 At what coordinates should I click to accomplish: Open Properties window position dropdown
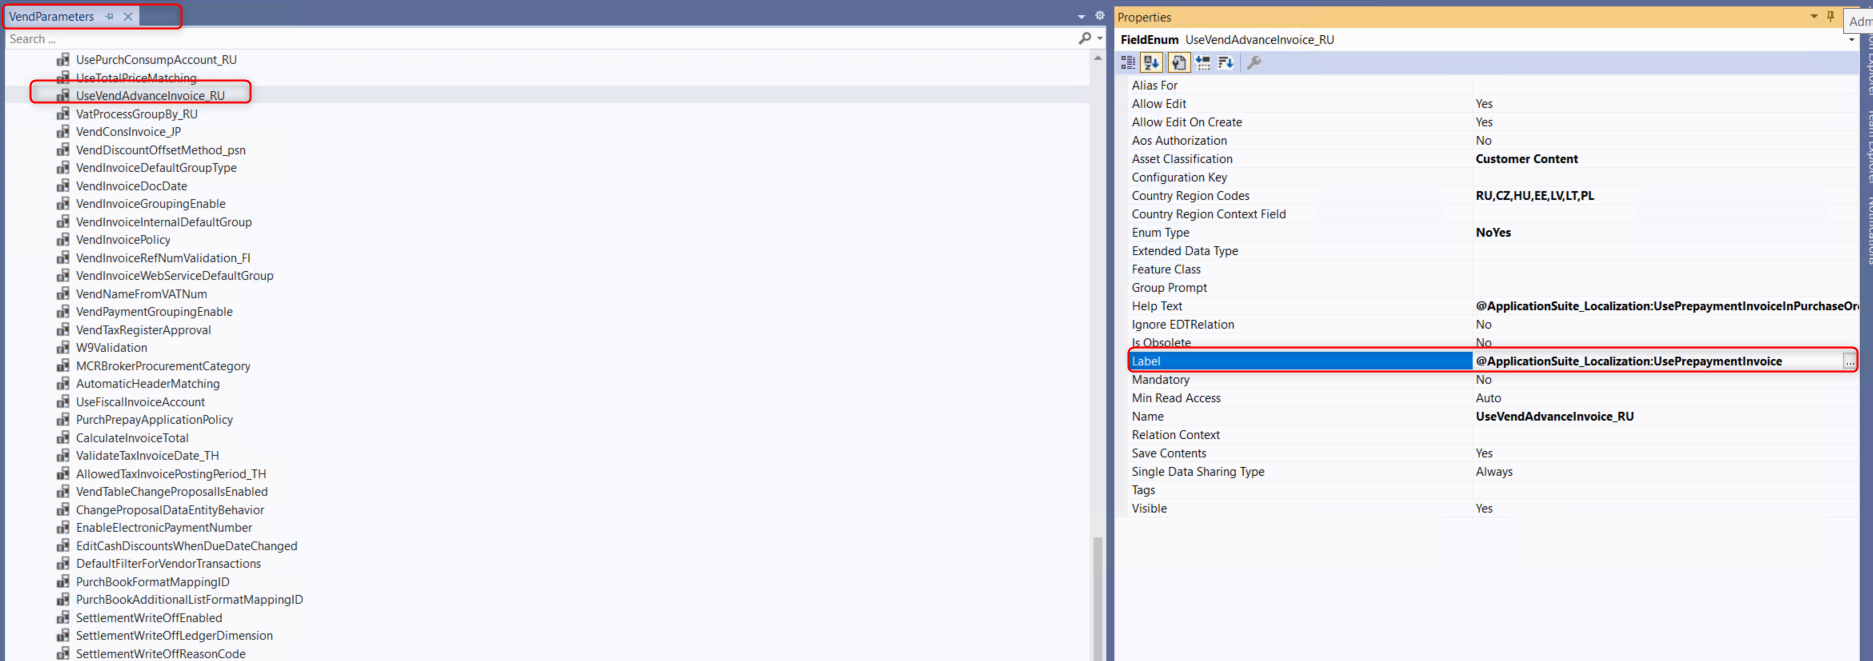(1814, 16)
